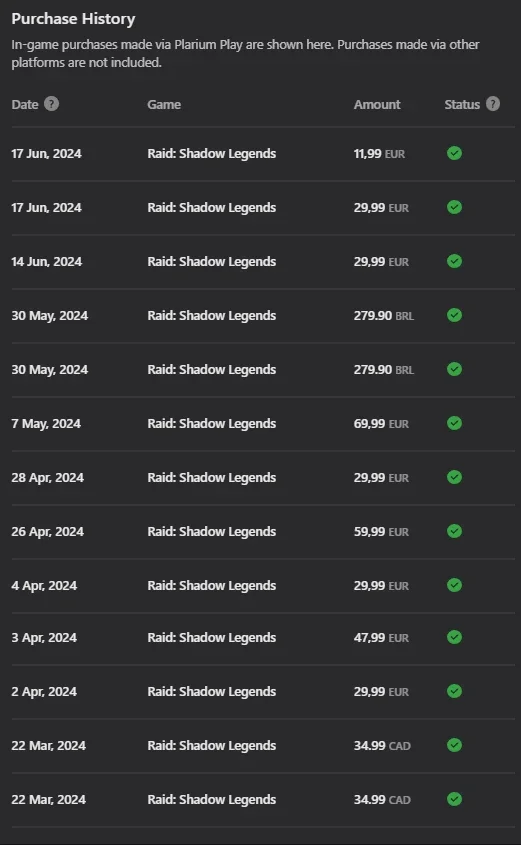Click the Game column header
This screenshot has height=845, width=521.
coord(164,105)
